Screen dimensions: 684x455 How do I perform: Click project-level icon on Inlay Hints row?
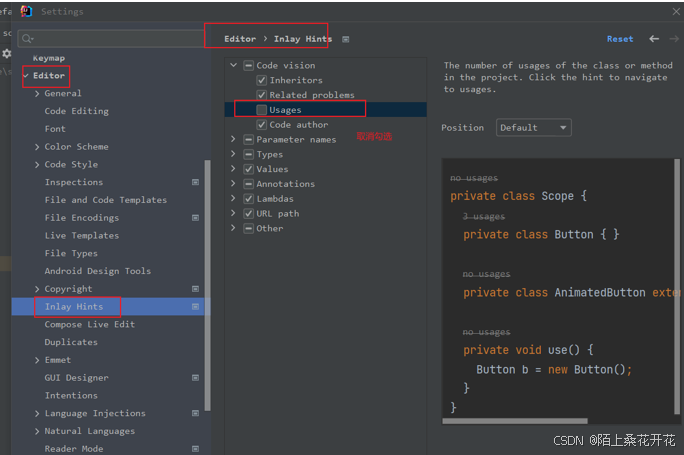click(195, 307)
